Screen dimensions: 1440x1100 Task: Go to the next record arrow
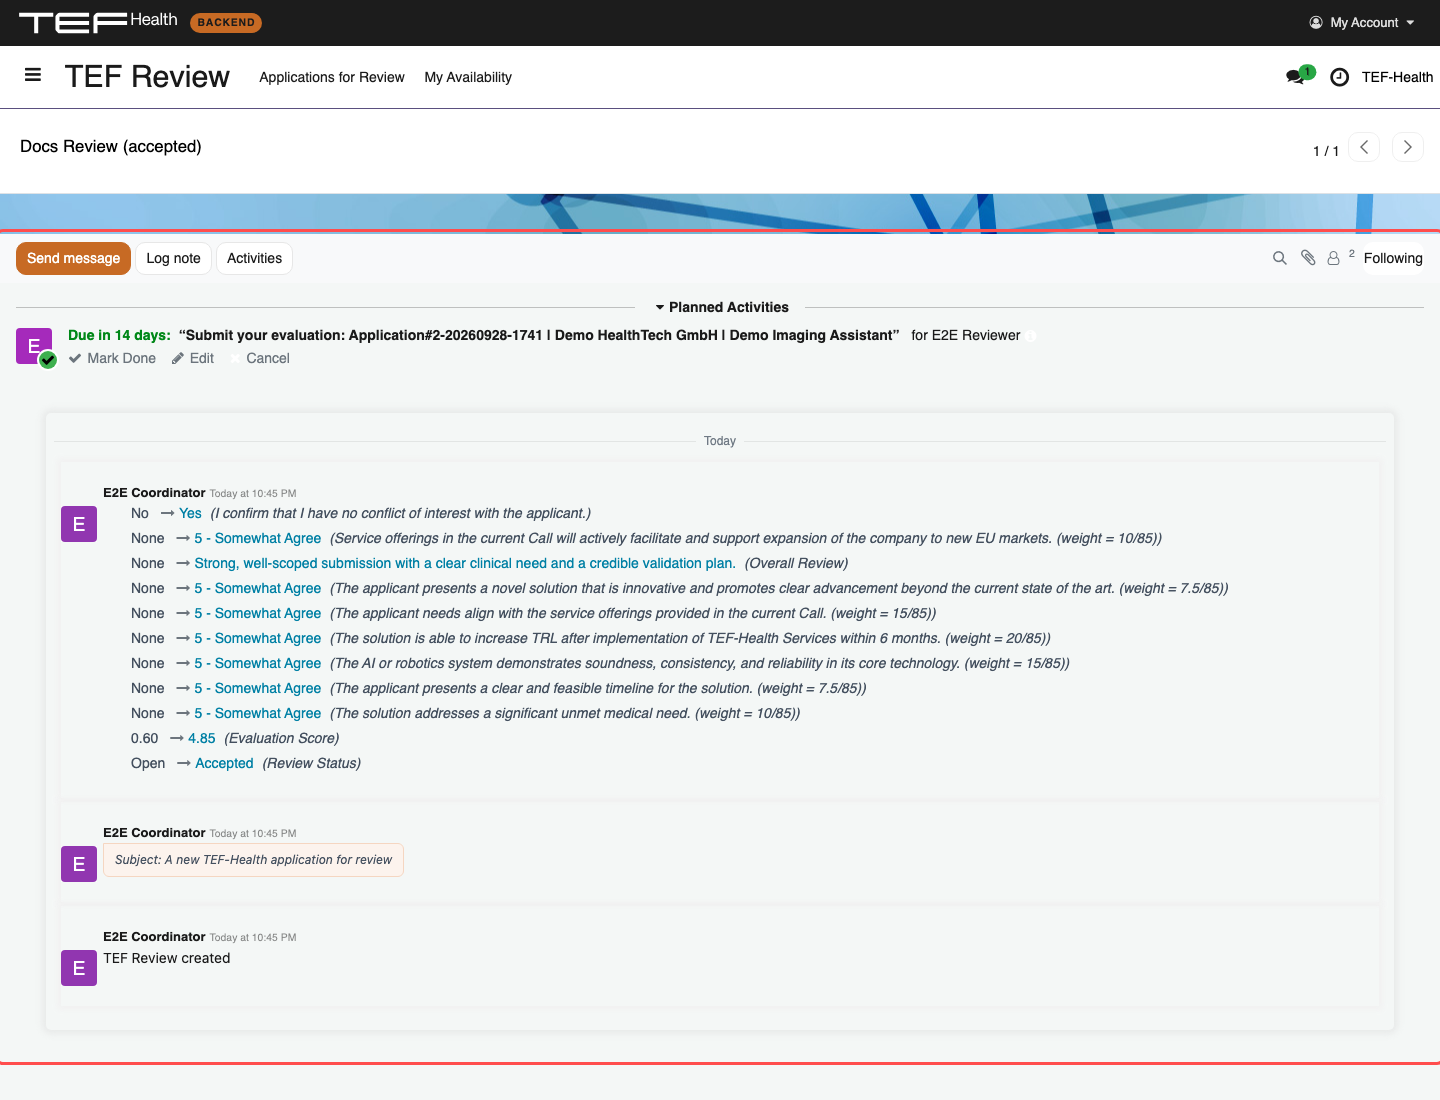(1407, 147)
